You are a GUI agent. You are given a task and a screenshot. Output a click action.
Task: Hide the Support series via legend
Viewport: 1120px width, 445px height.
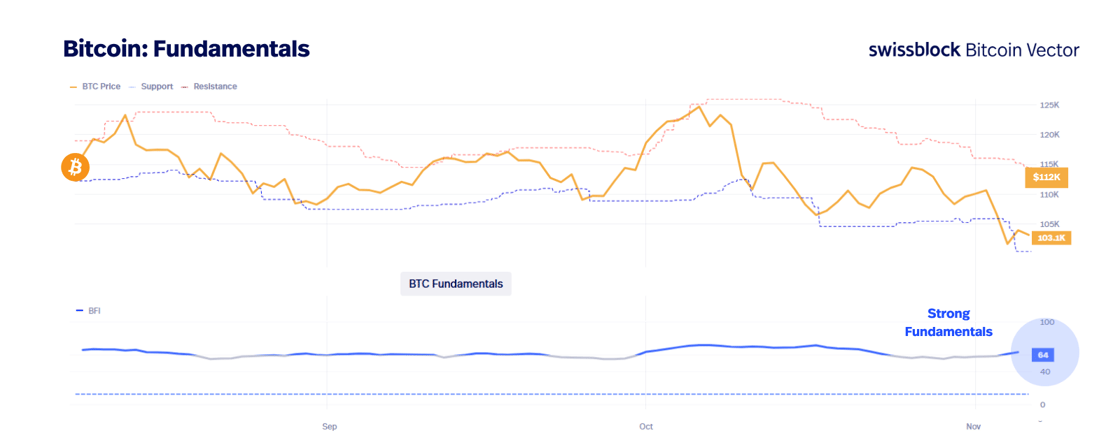pyautogui.click(x=156, y=87)
